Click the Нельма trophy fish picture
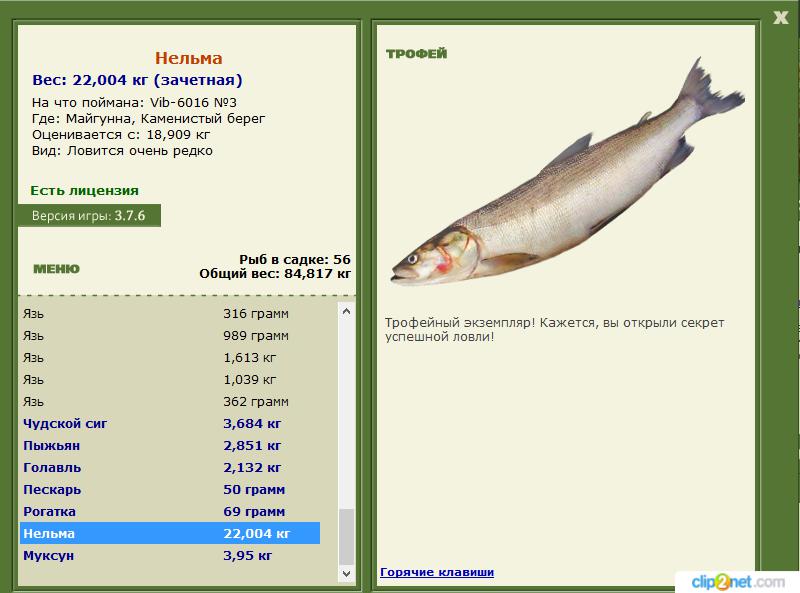Viewport: 800px width, 593px height. click(x=567, y=171)
